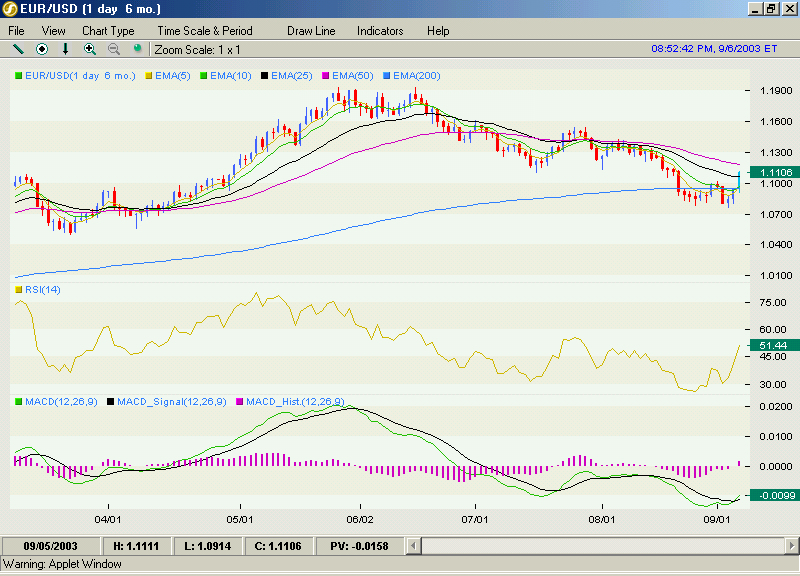Click the magenta MACD_Hist. legend swatch

(x=239, y=402)
